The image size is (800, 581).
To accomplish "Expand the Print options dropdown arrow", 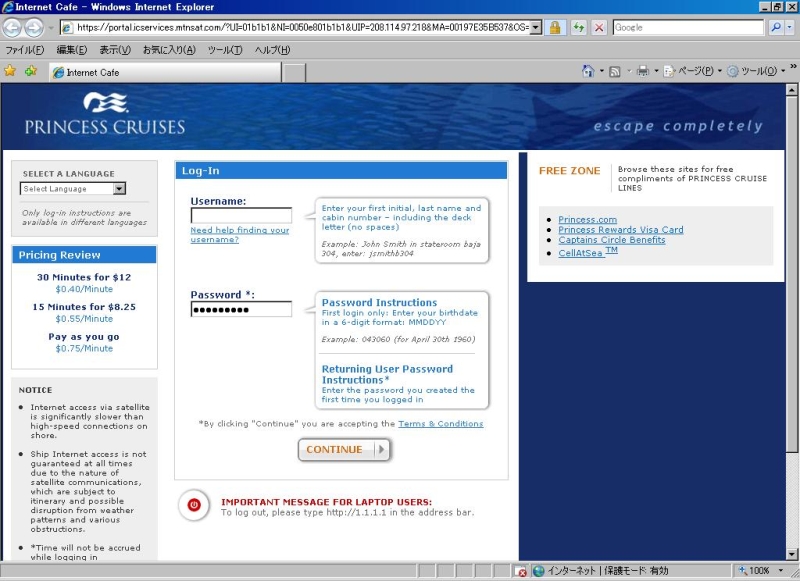I will pyautogui.click(x=656, y=71).
